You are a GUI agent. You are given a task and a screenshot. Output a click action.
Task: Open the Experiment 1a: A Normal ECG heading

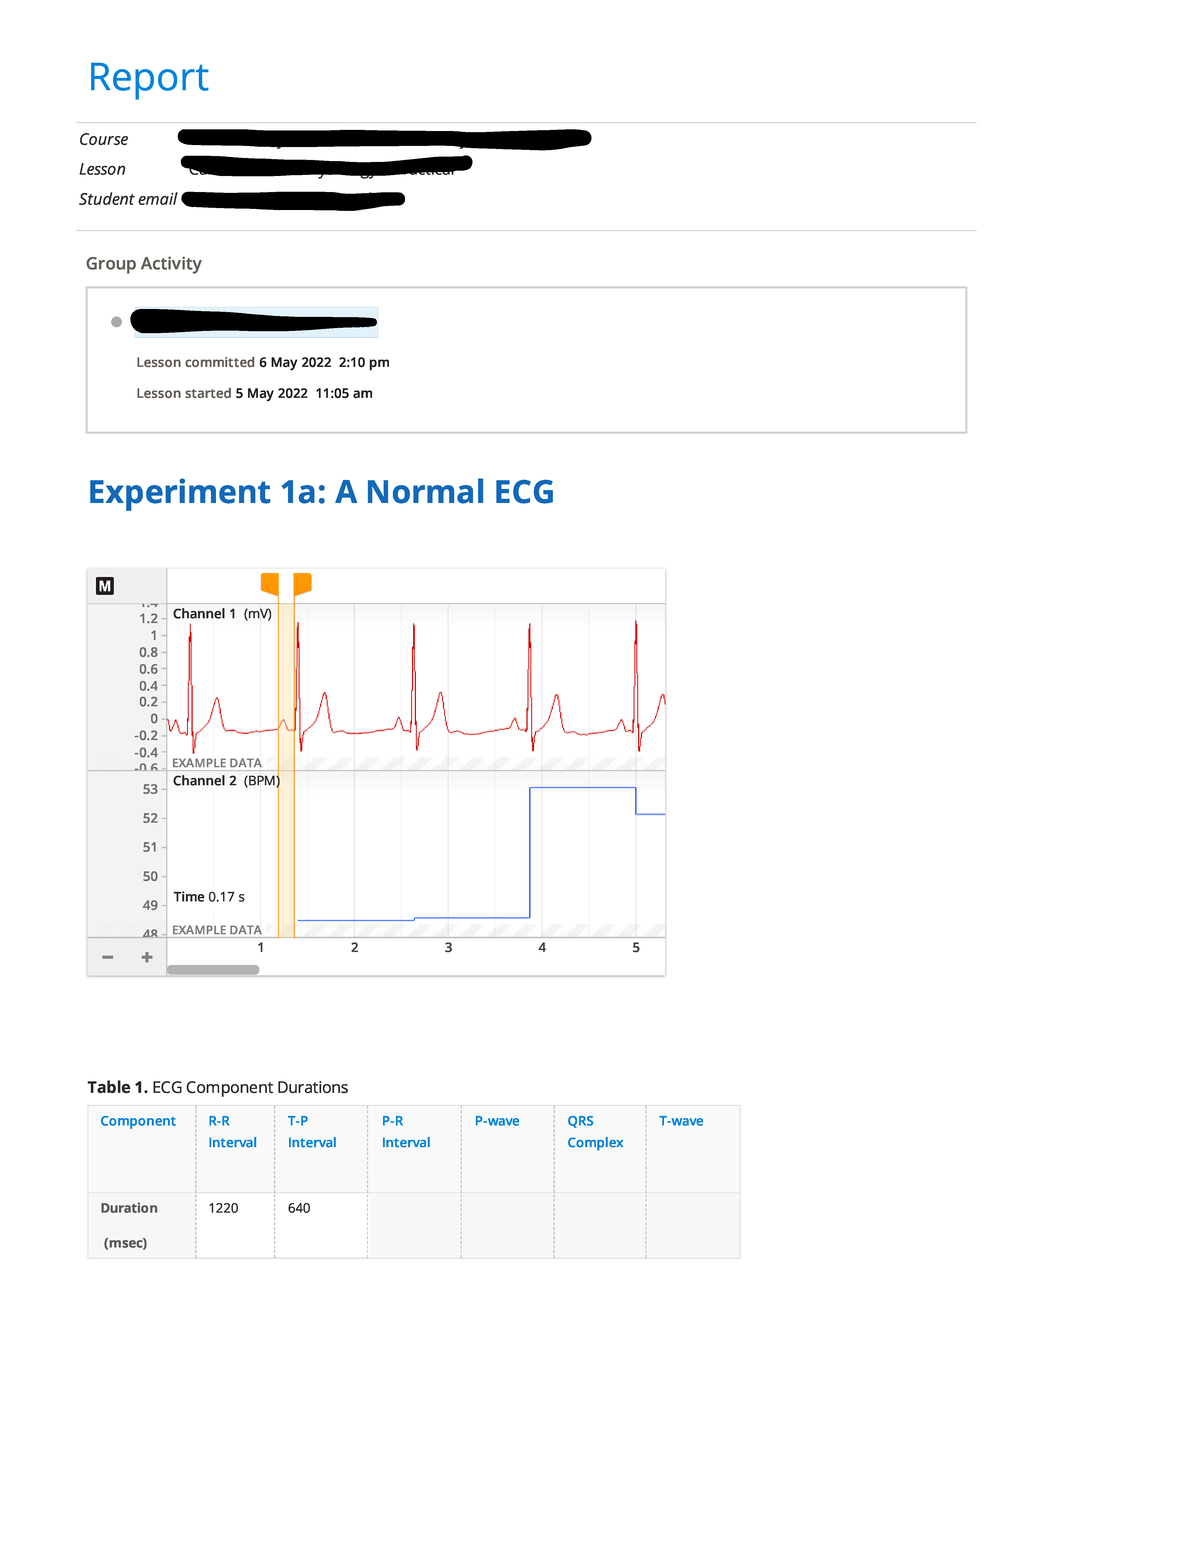pyautogui.click(x=321, y=491)
